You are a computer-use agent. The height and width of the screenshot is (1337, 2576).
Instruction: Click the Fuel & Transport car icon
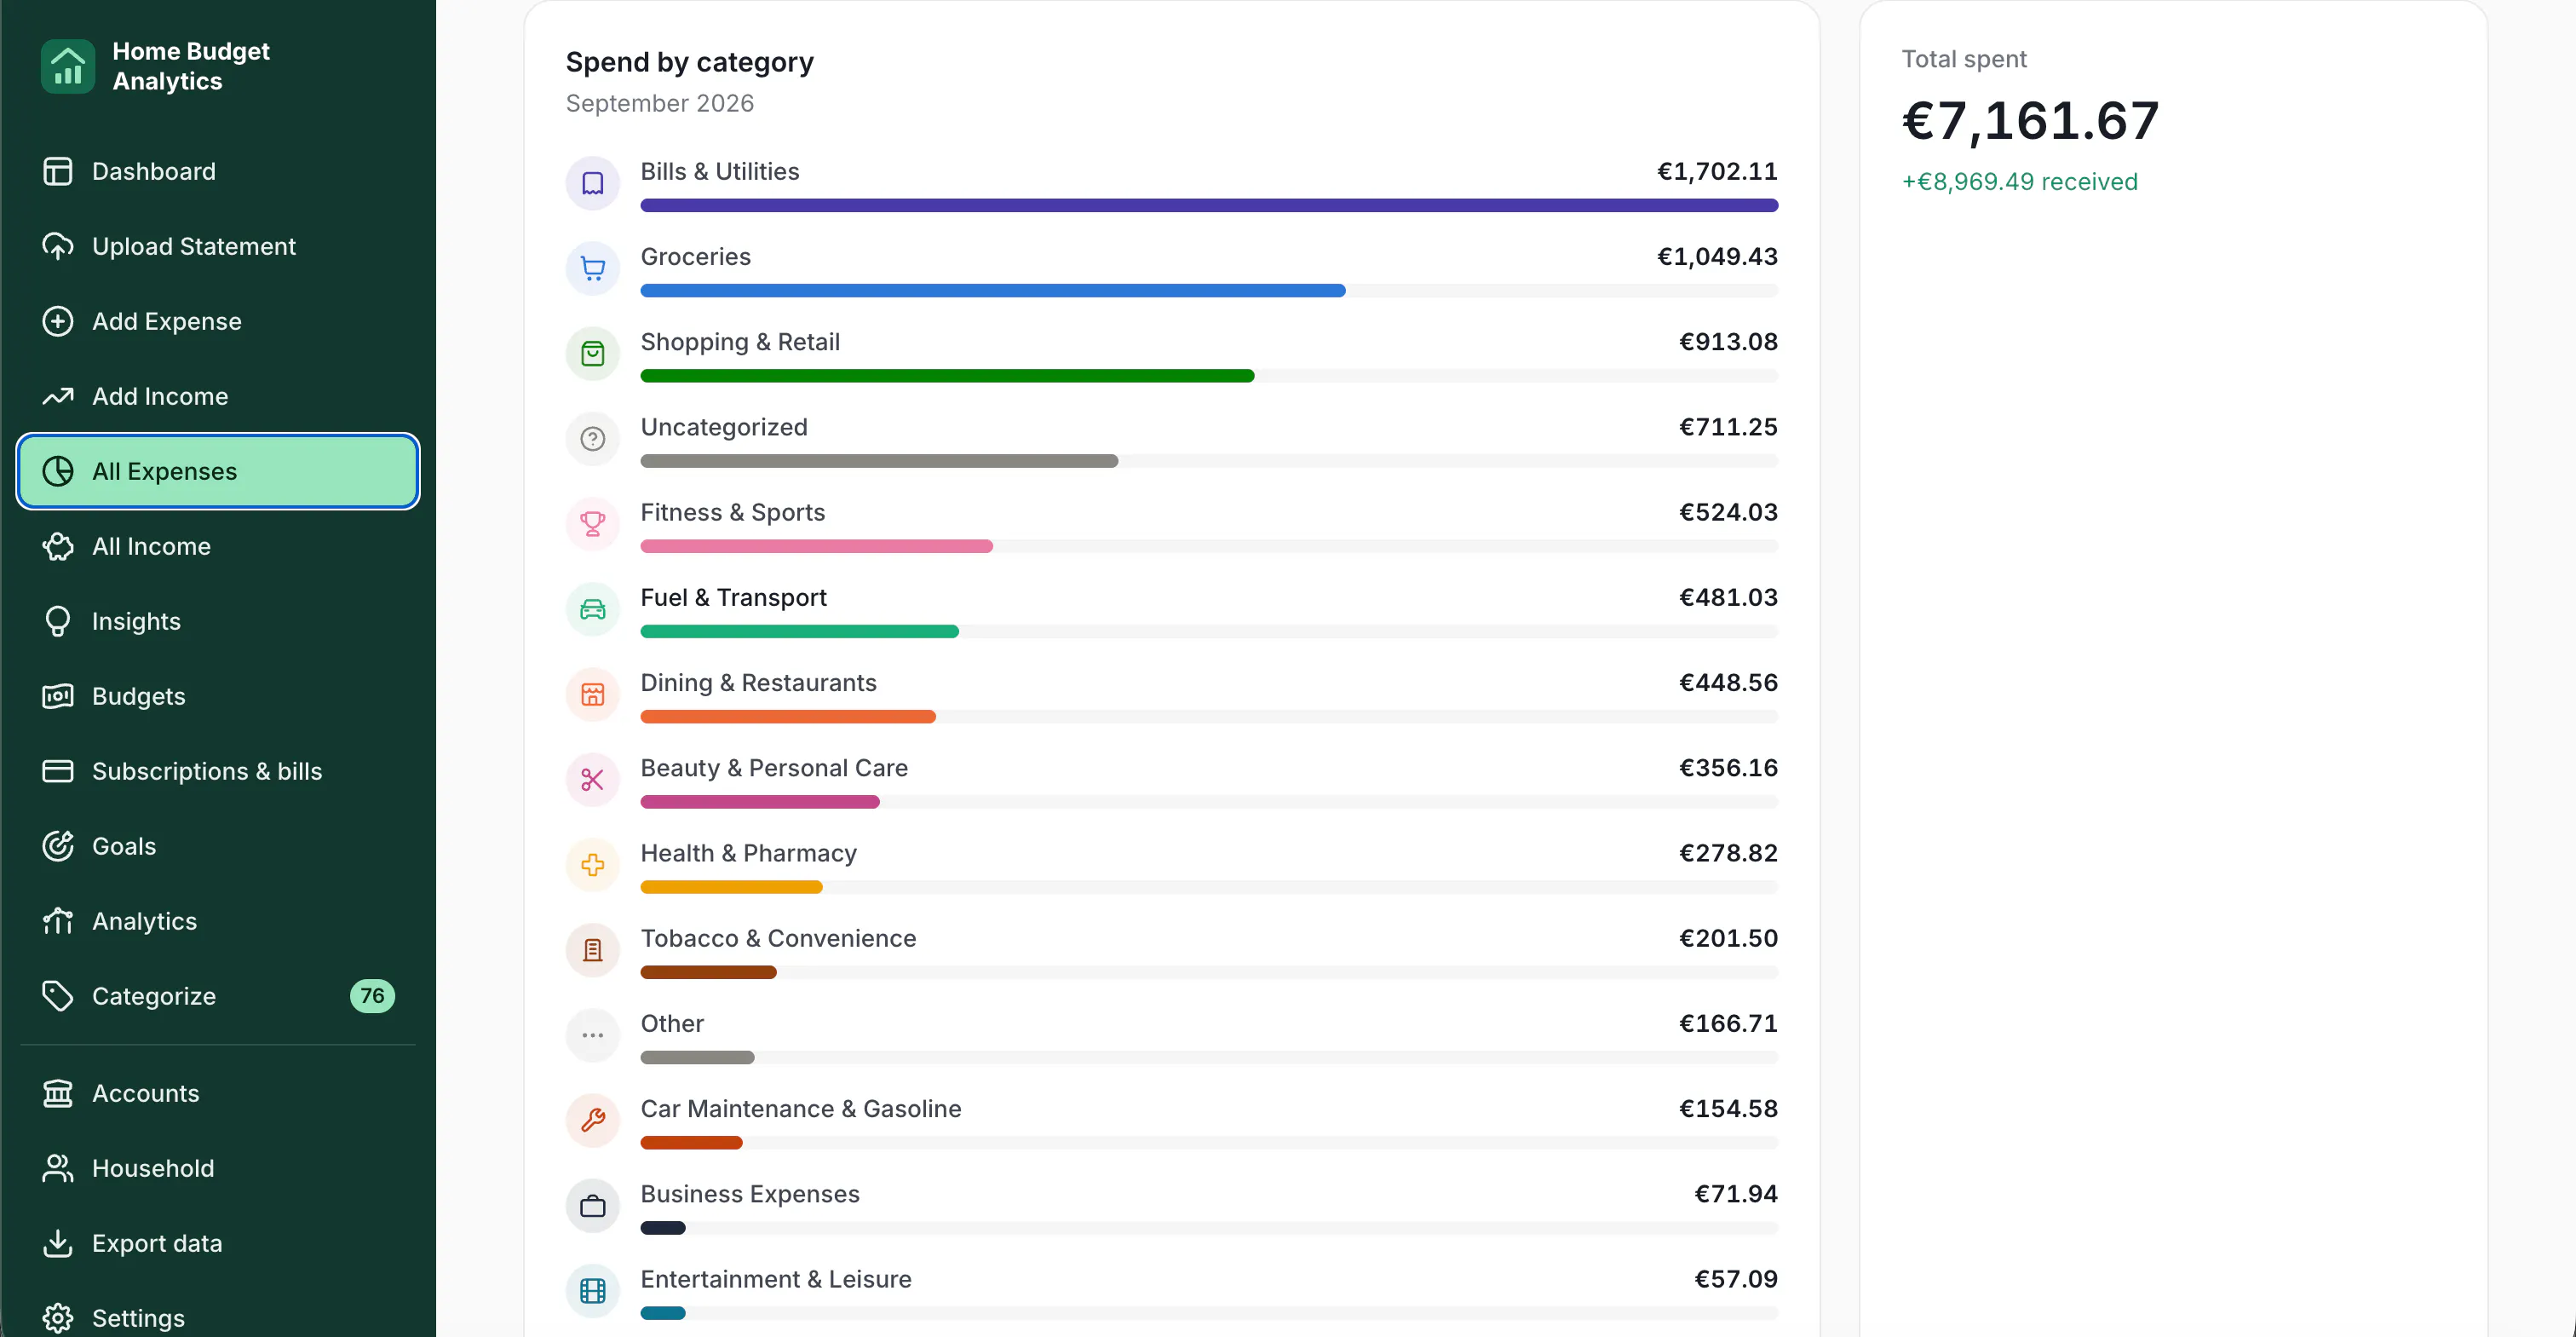593,609
